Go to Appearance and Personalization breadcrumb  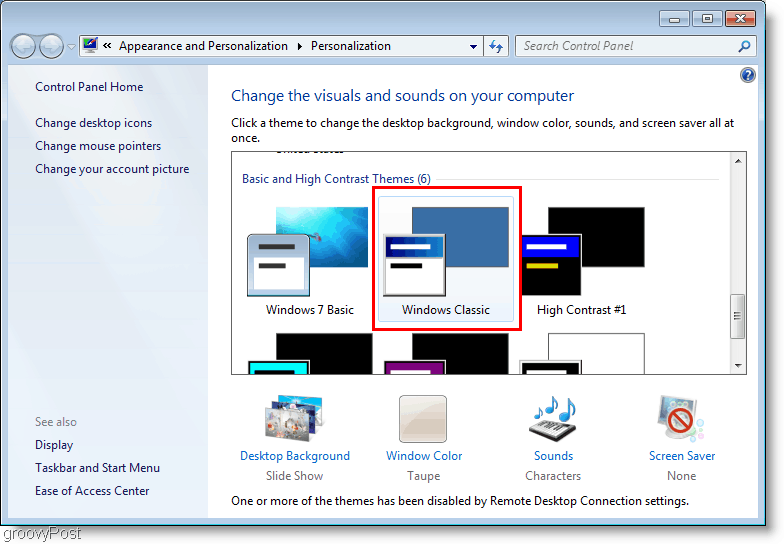[x=203, y=46]
